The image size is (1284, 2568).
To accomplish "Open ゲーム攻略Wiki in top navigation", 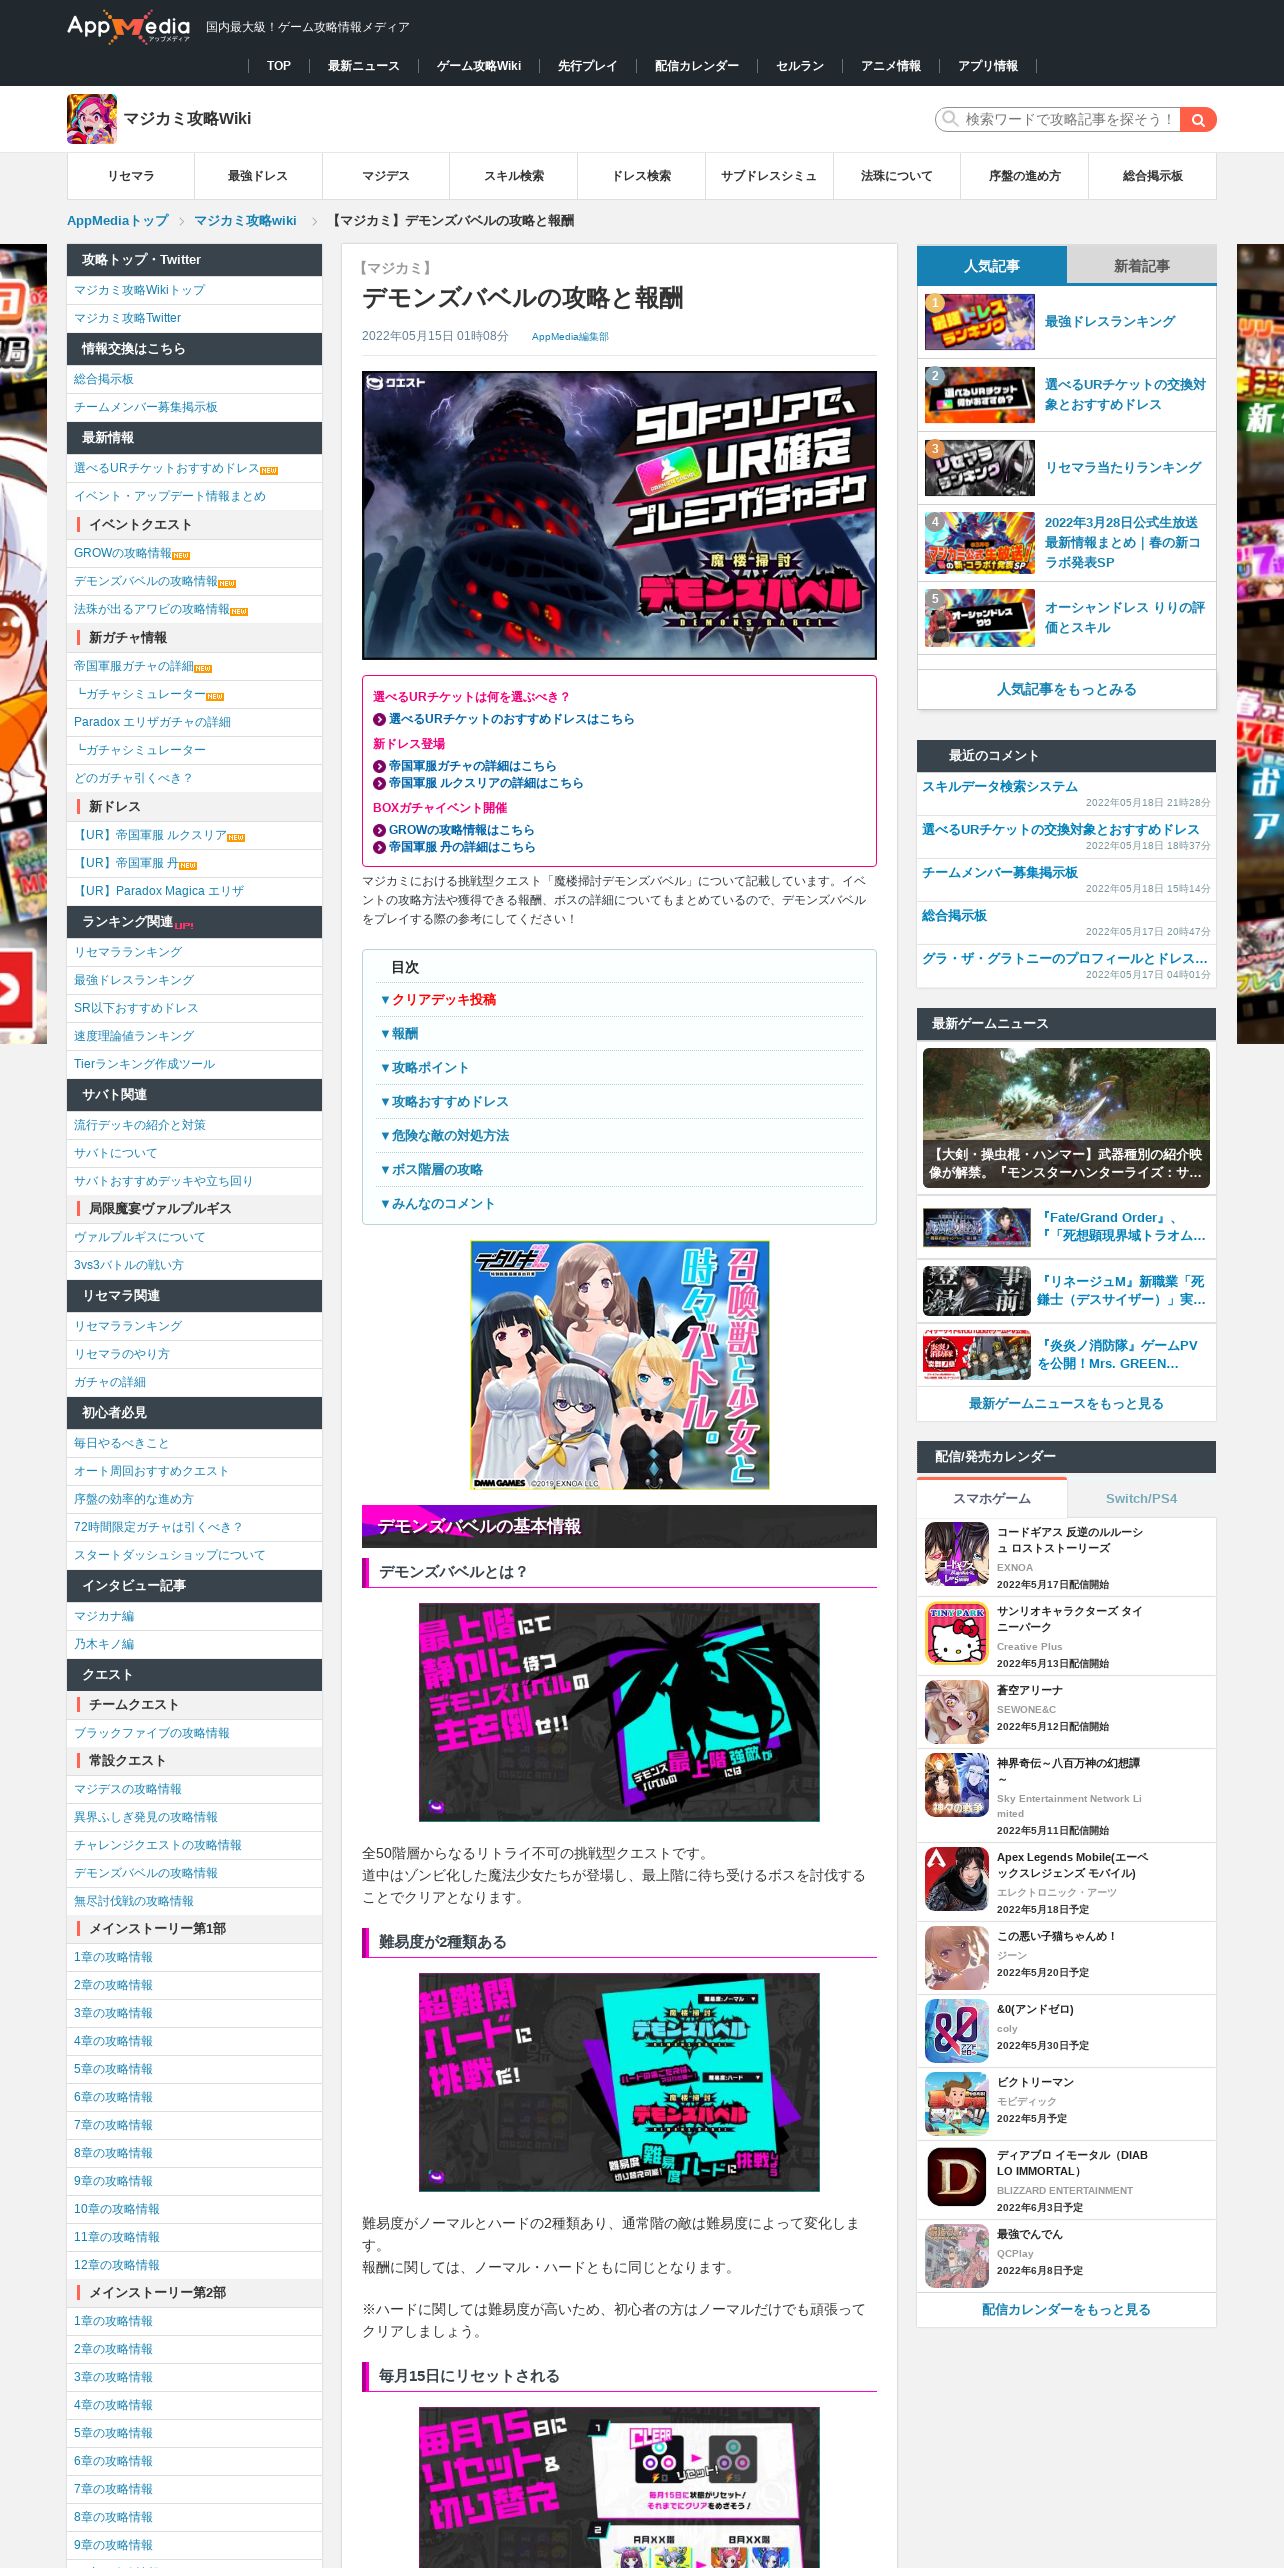I will [479, 66].
